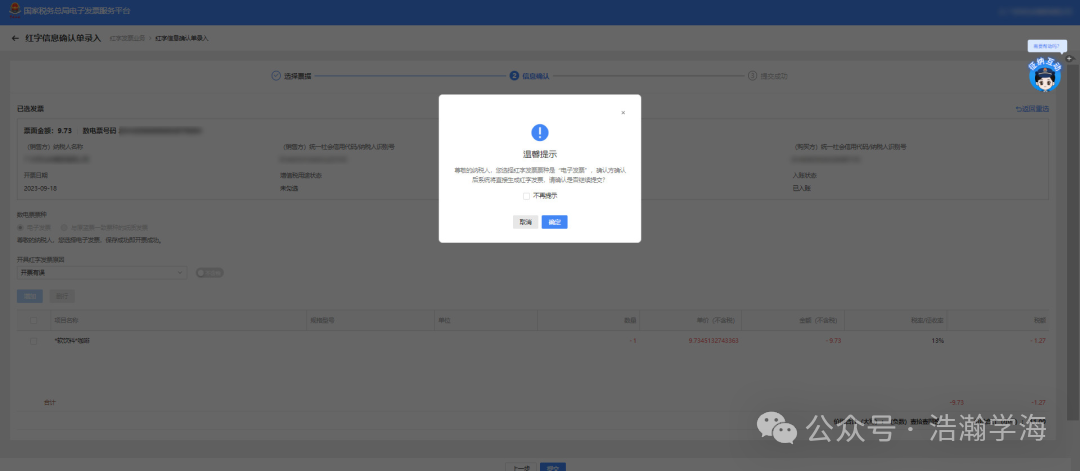Click the step 3 提交成功 circle
Viewport: 1080px width, 471px height.
[x=752, y=75]
